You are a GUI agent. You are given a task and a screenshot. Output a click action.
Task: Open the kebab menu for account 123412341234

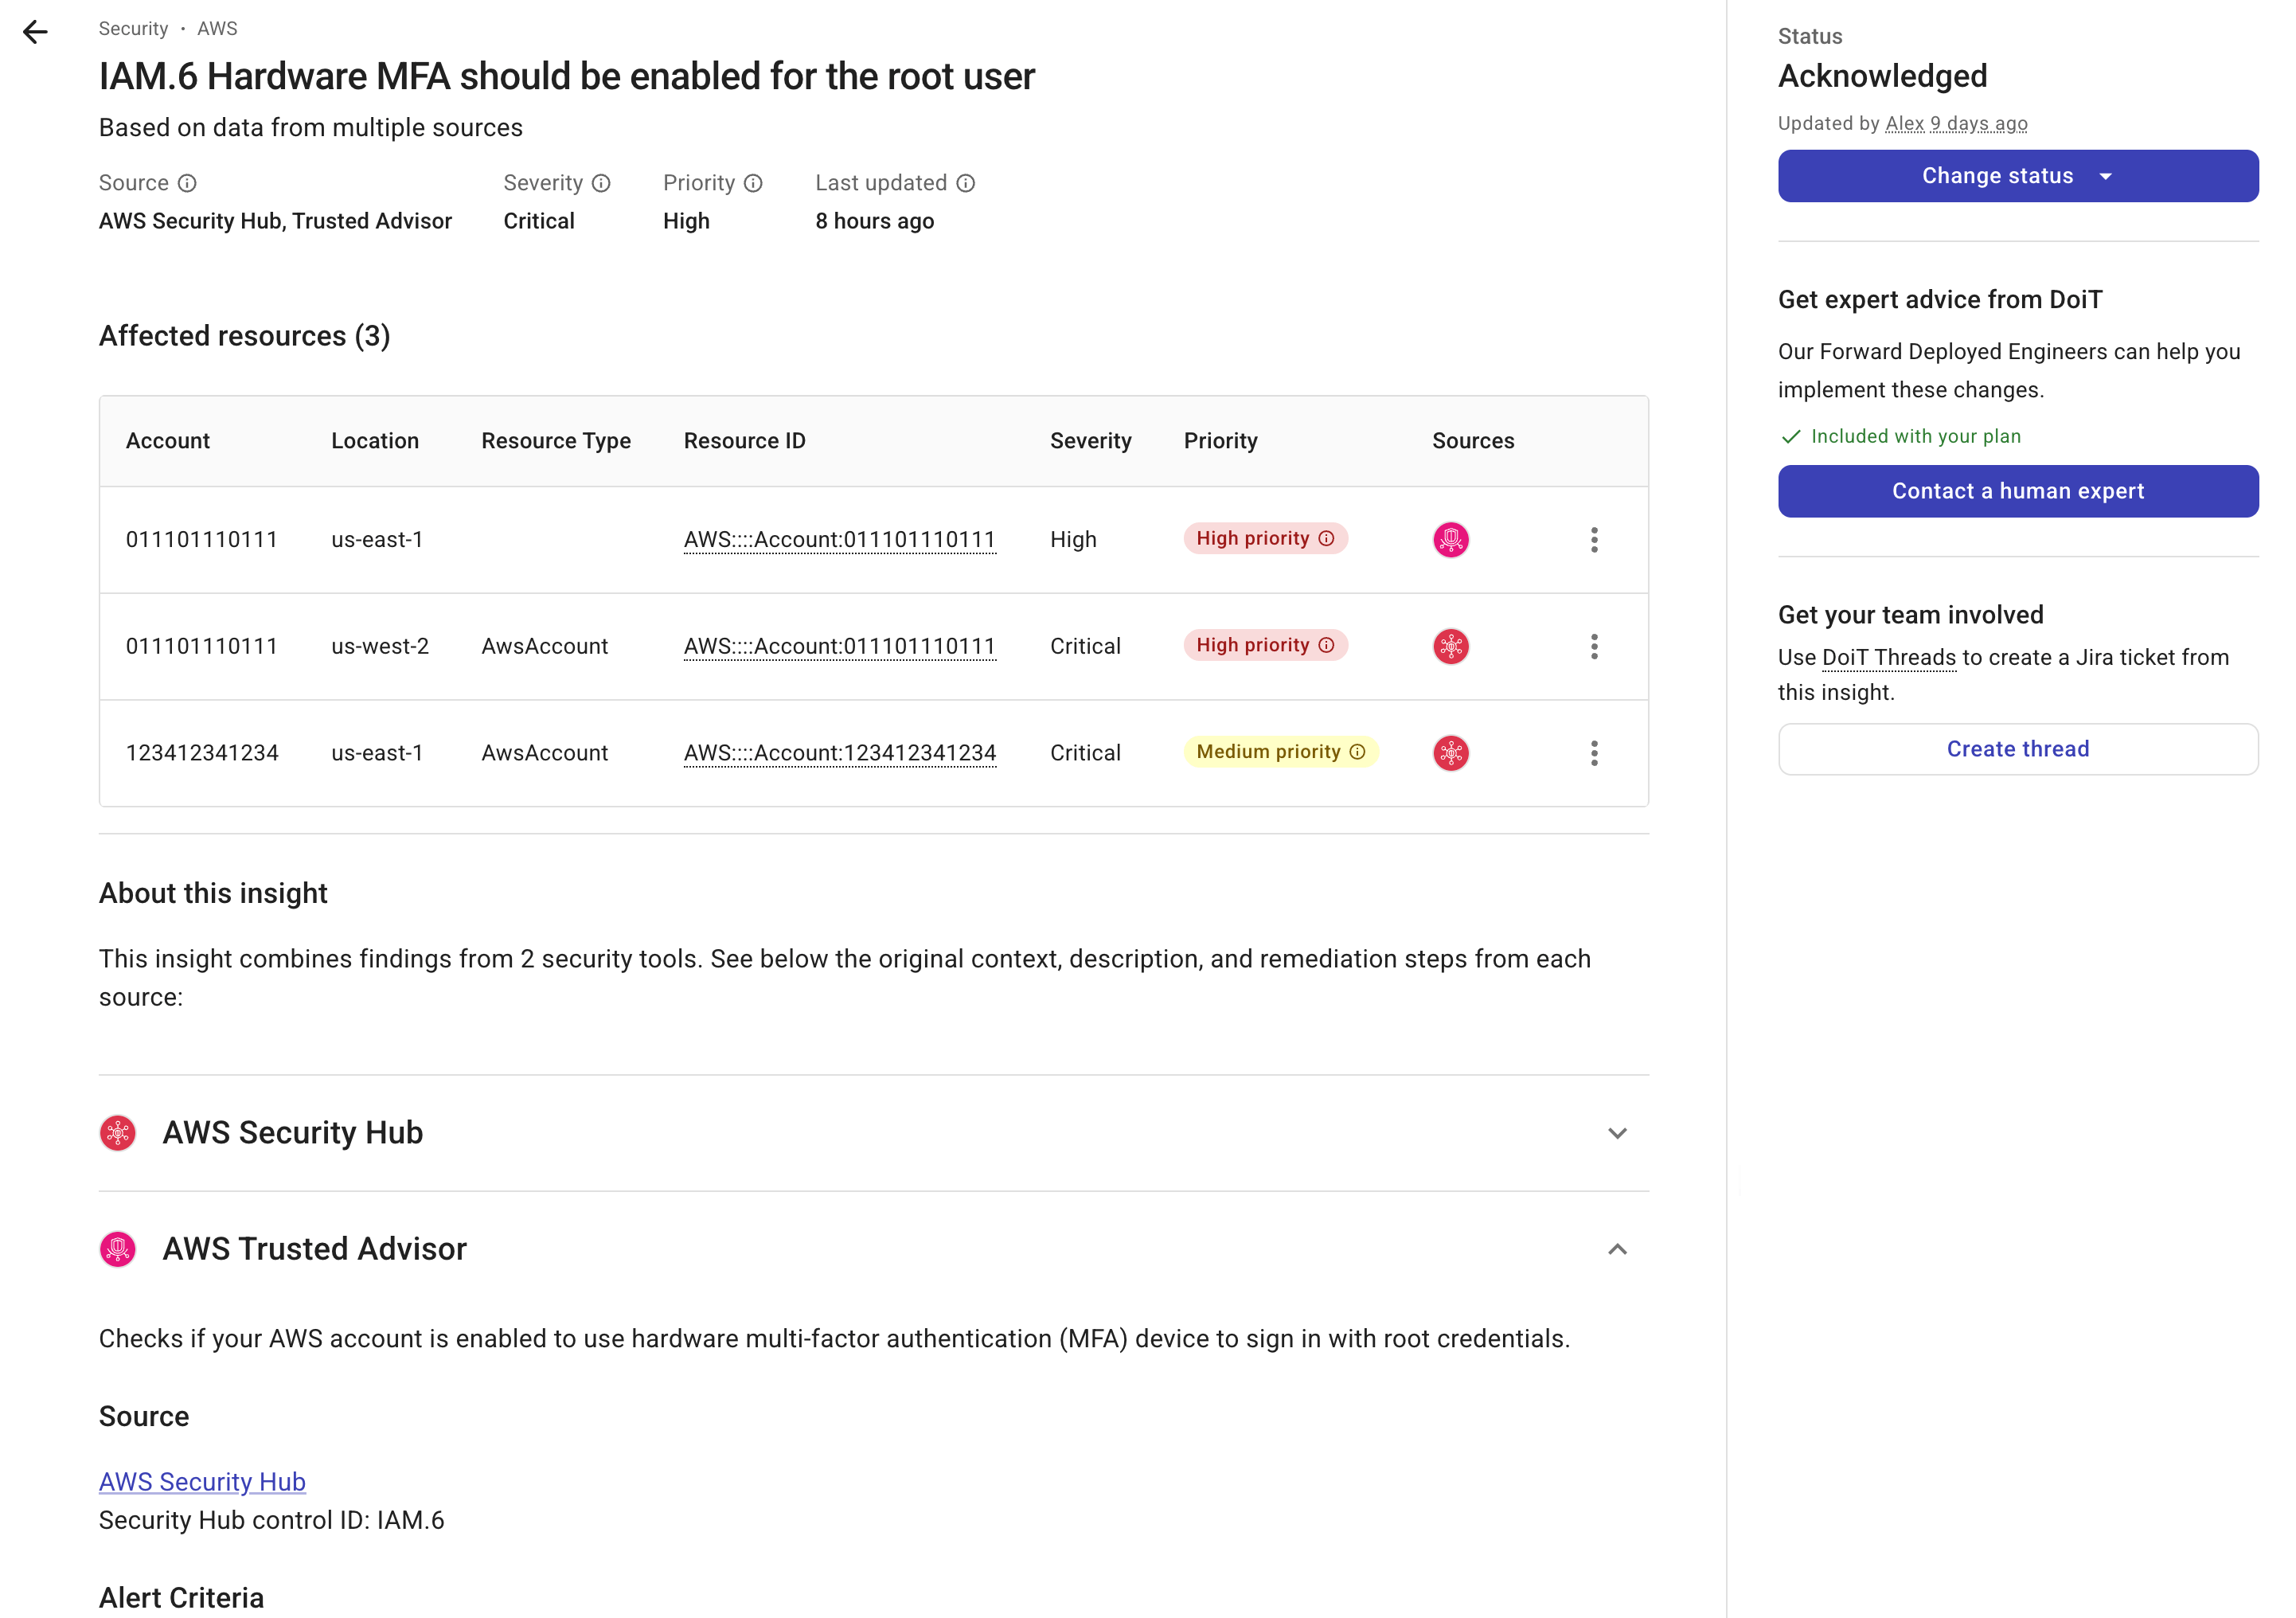(x=1595, y=753)
